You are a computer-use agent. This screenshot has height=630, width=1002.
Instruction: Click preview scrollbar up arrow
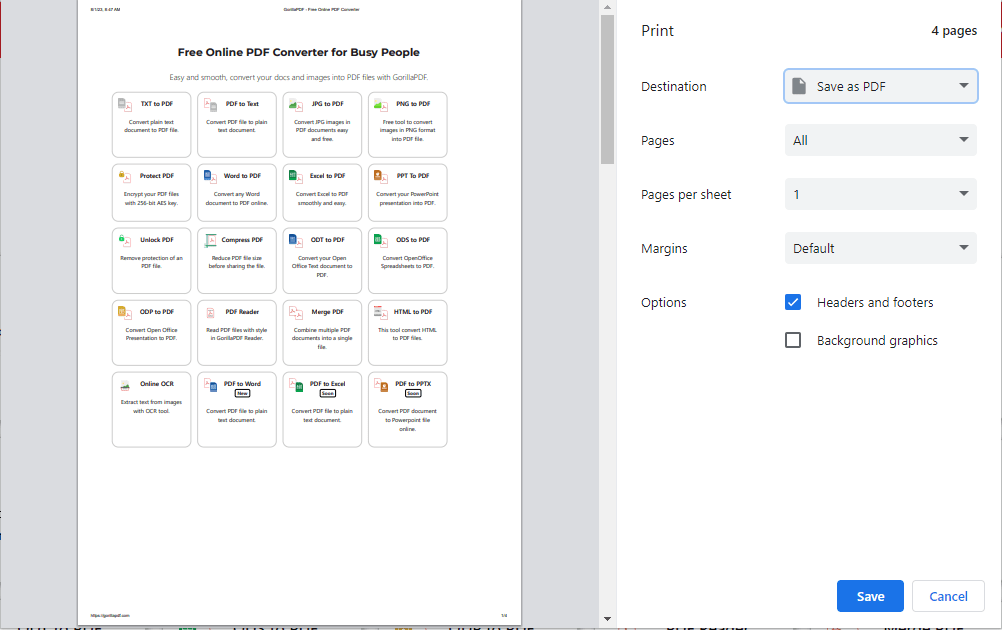coord(607,7)
